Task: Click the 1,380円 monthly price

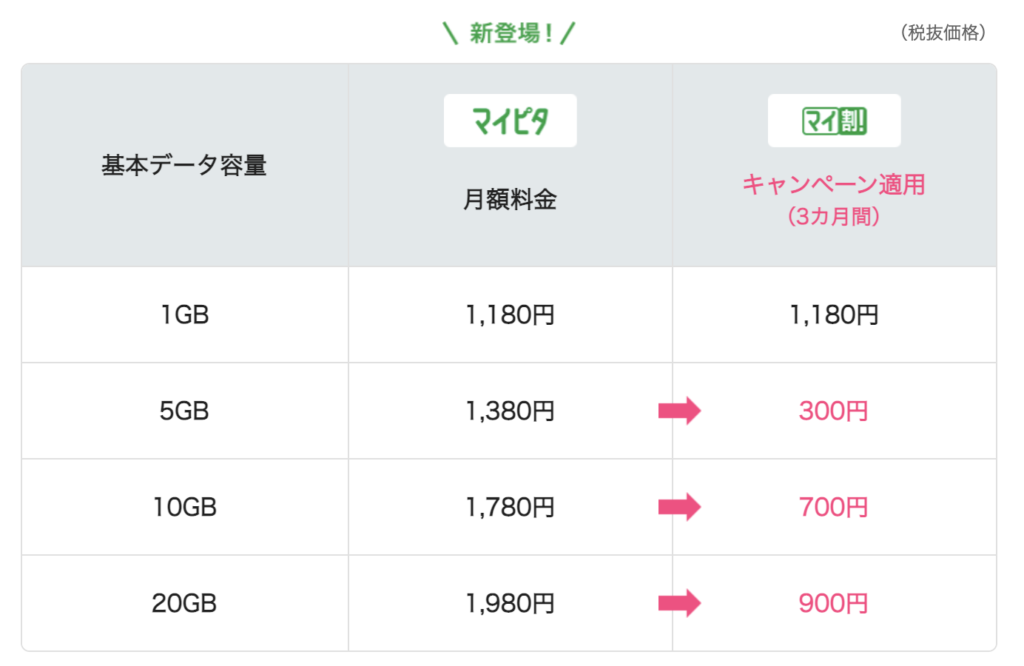Action: [510, 411]
